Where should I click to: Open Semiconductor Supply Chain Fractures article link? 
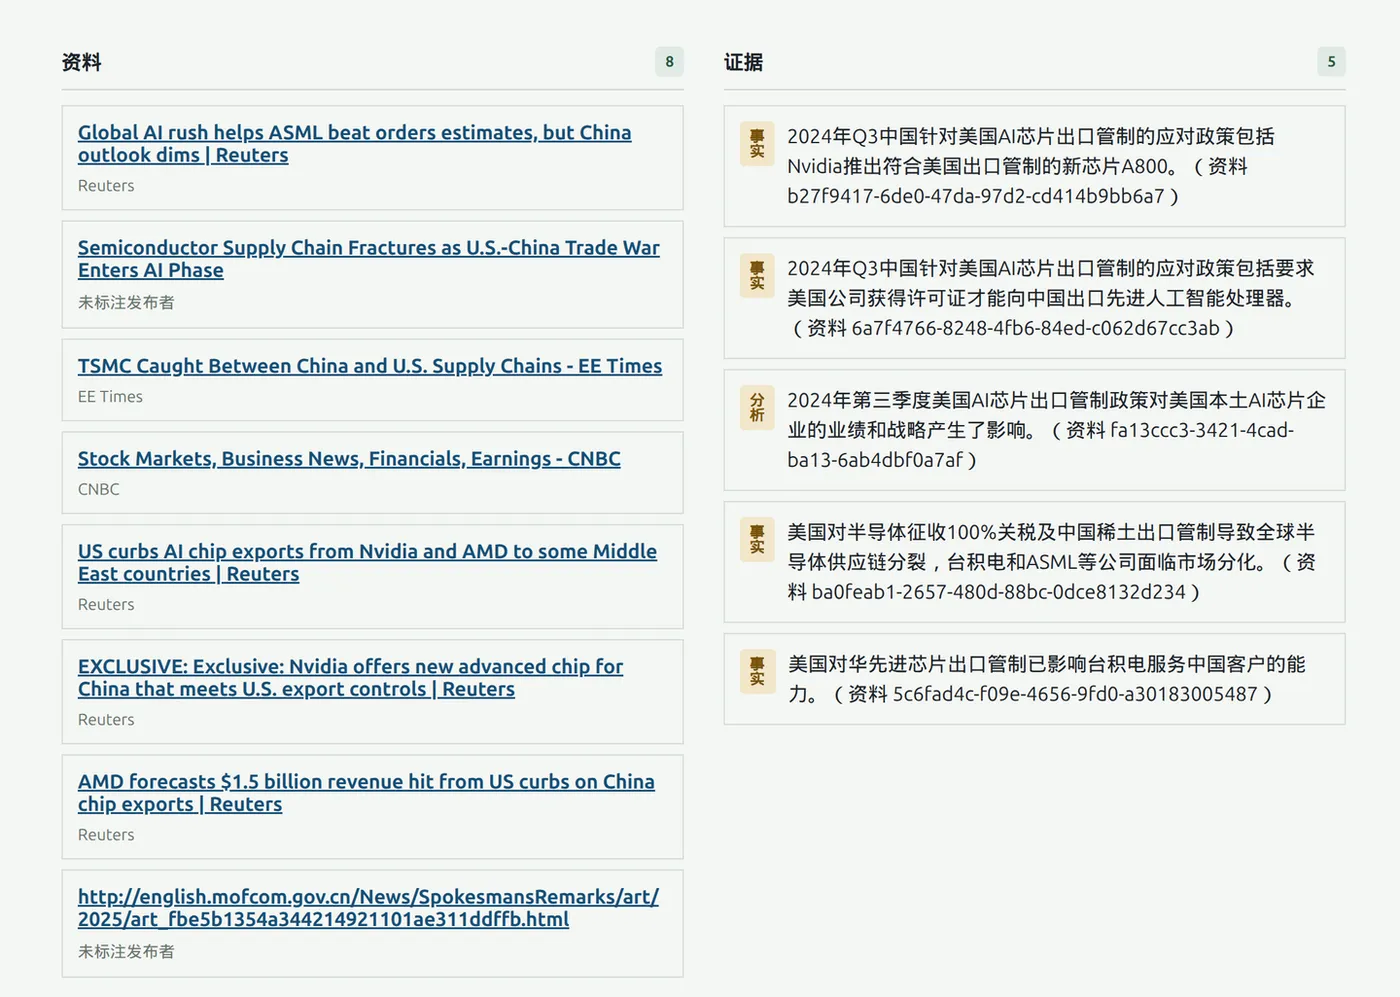click(x=369, y=259)
